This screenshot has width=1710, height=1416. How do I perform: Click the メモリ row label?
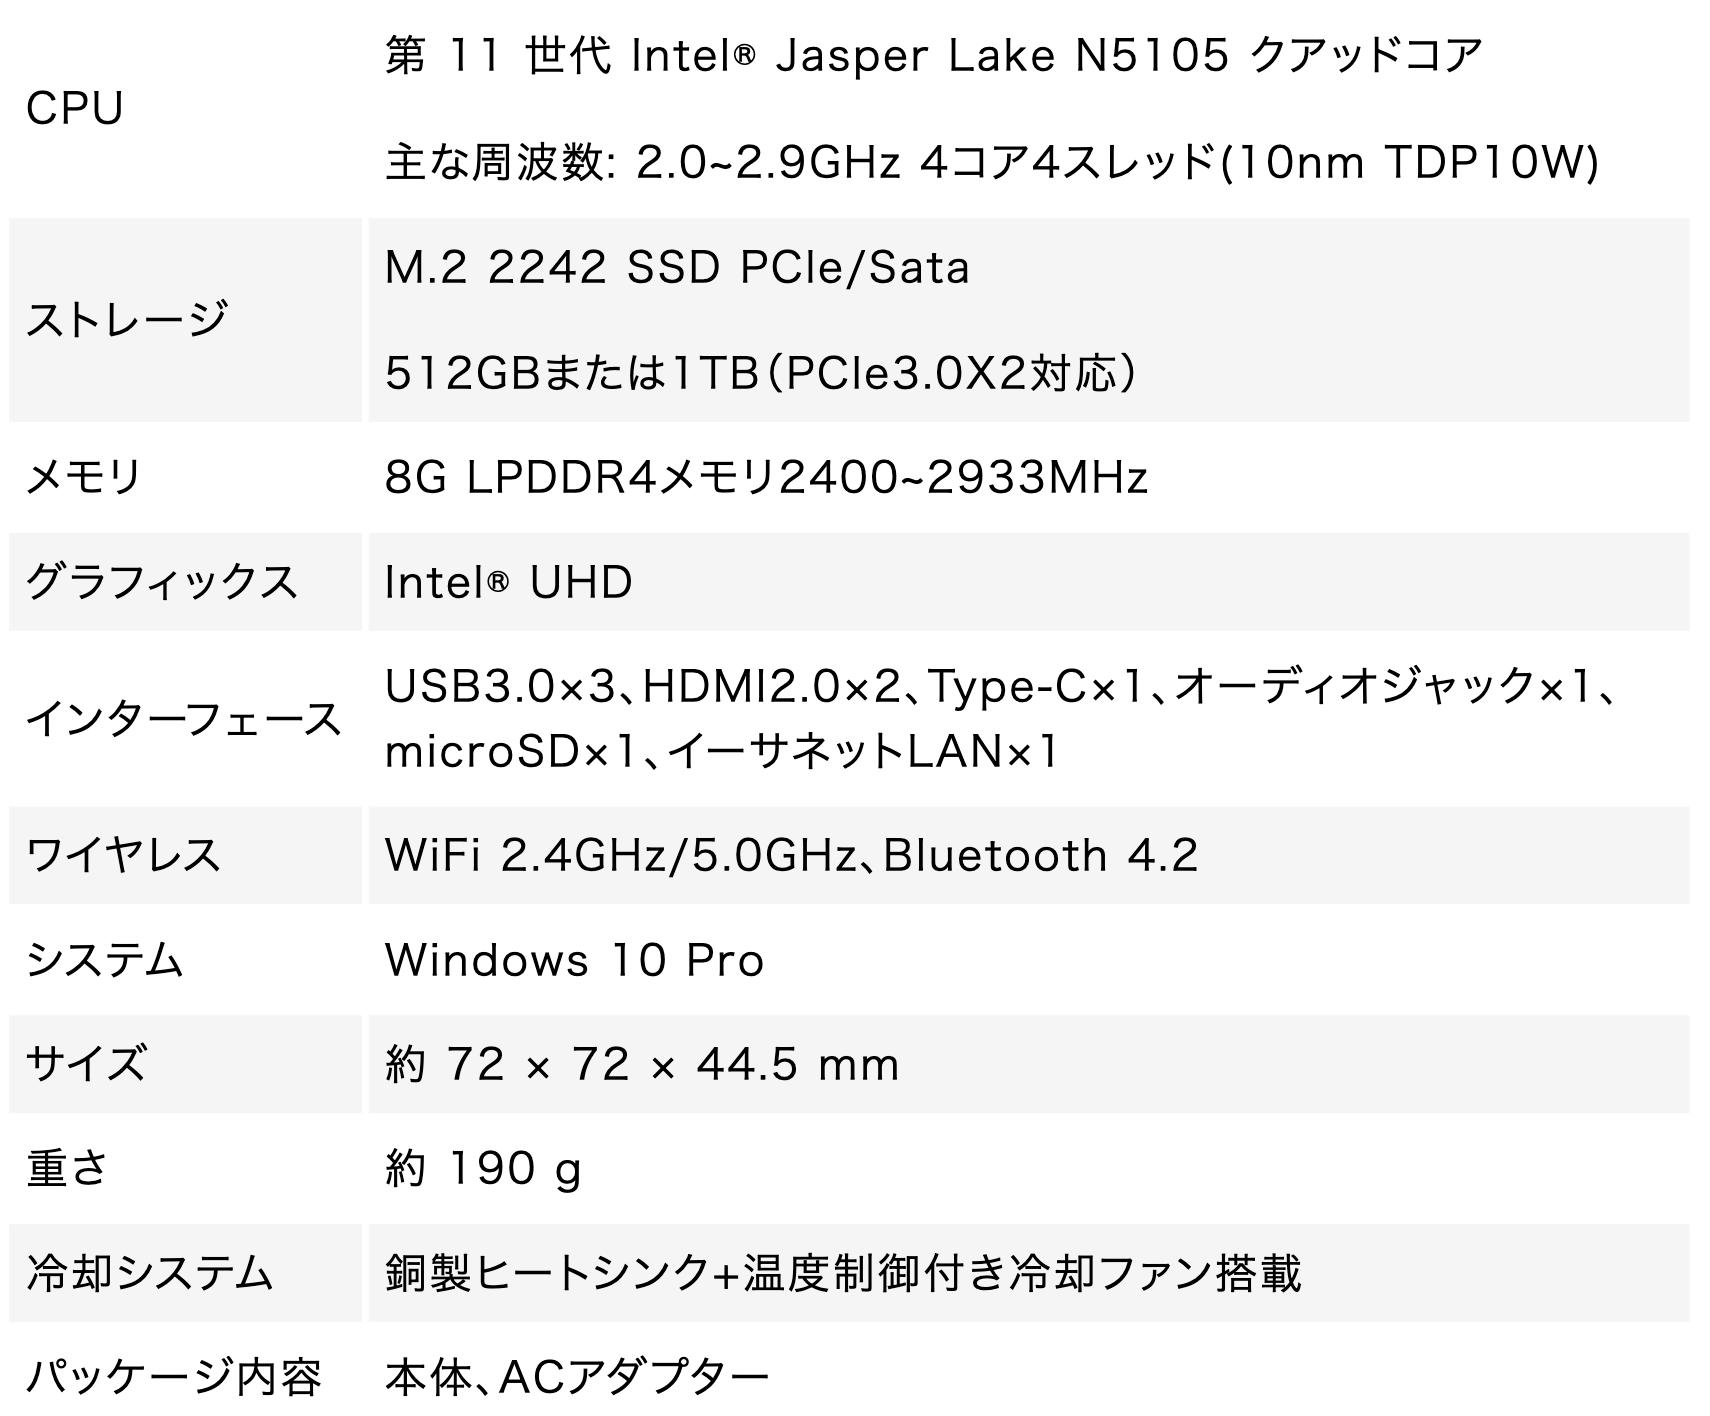pyautogui.click(x=84, y=477)
